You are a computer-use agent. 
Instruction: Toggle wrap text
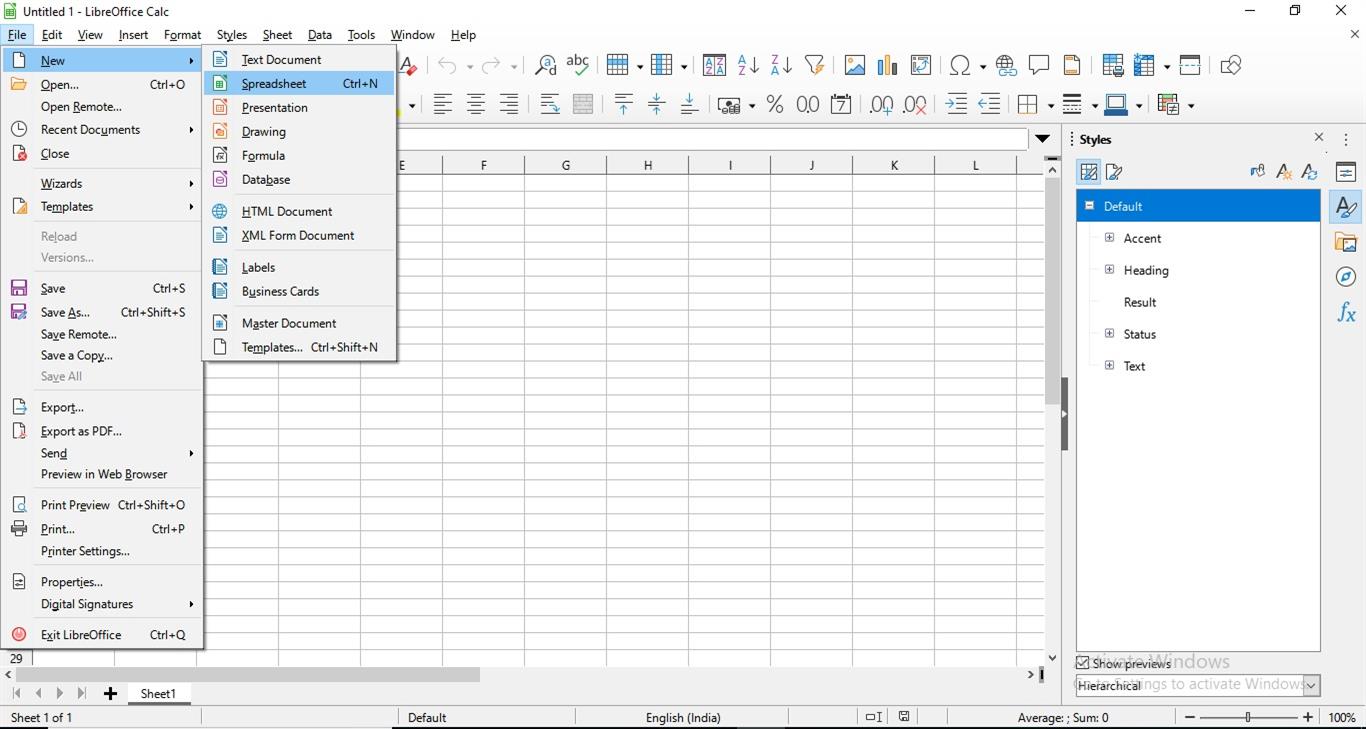(x=549, y=104)
